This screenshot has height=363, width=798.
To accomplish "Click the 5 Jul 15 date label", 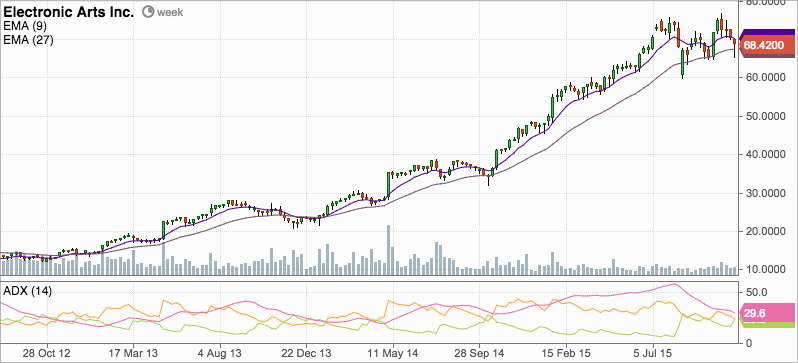I will tap(652, 354).
